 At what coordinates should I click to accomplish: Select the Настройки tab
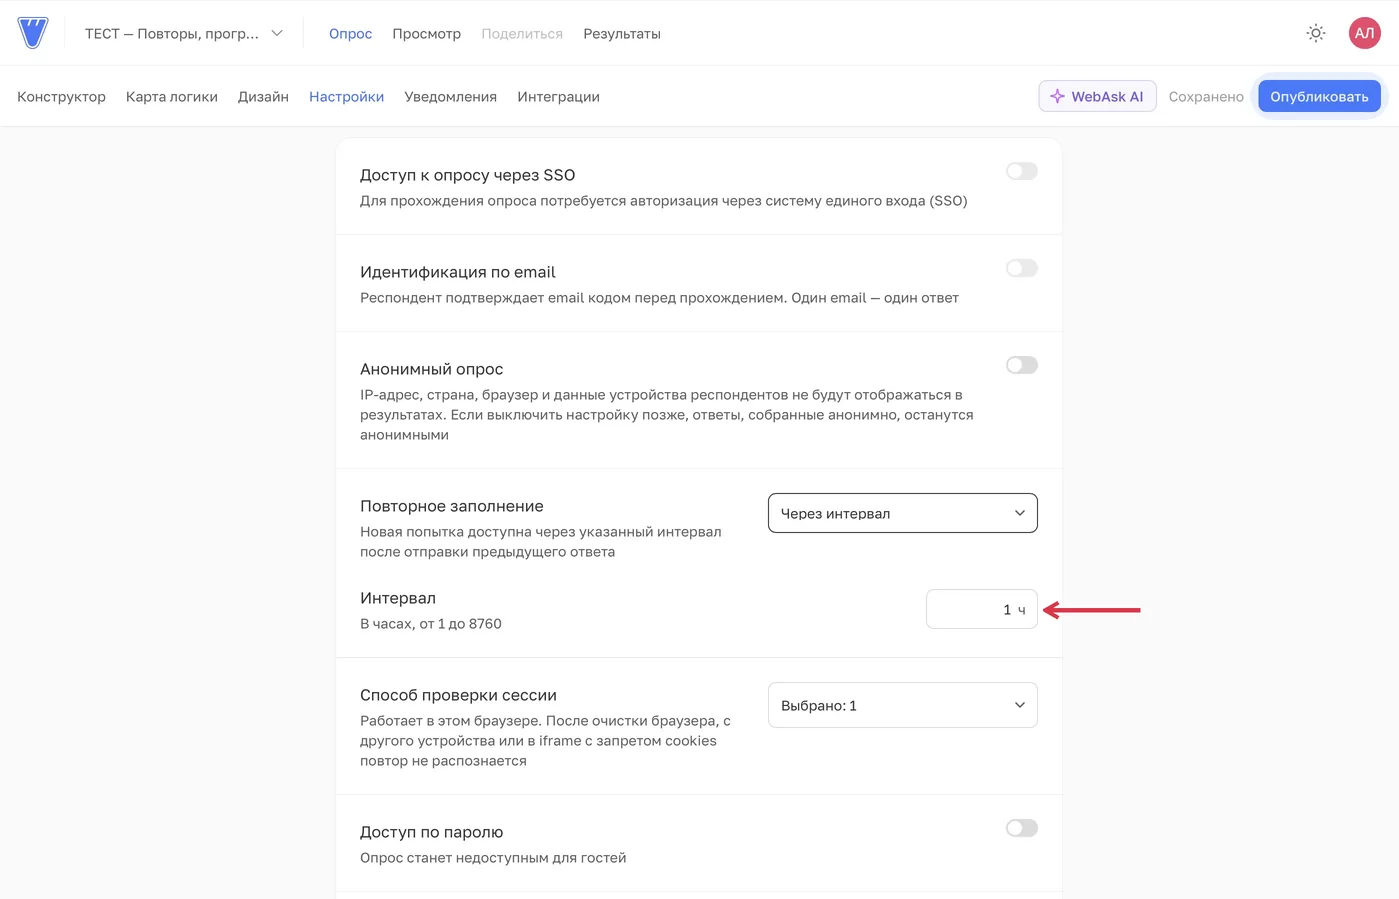pyautogui.click(x=346, y=96)
